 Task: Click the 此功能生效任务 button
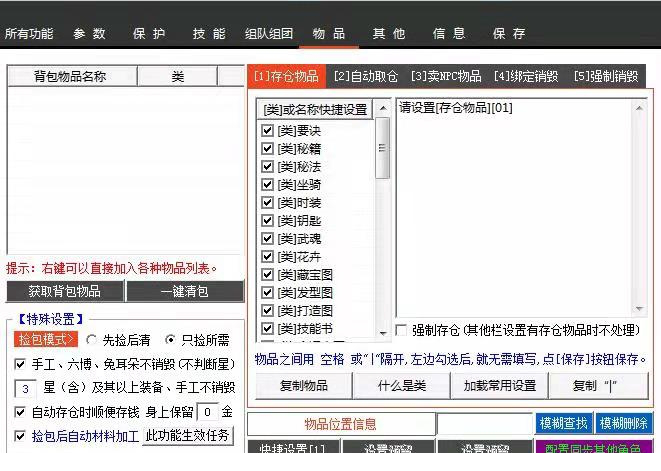coord(188,436)
